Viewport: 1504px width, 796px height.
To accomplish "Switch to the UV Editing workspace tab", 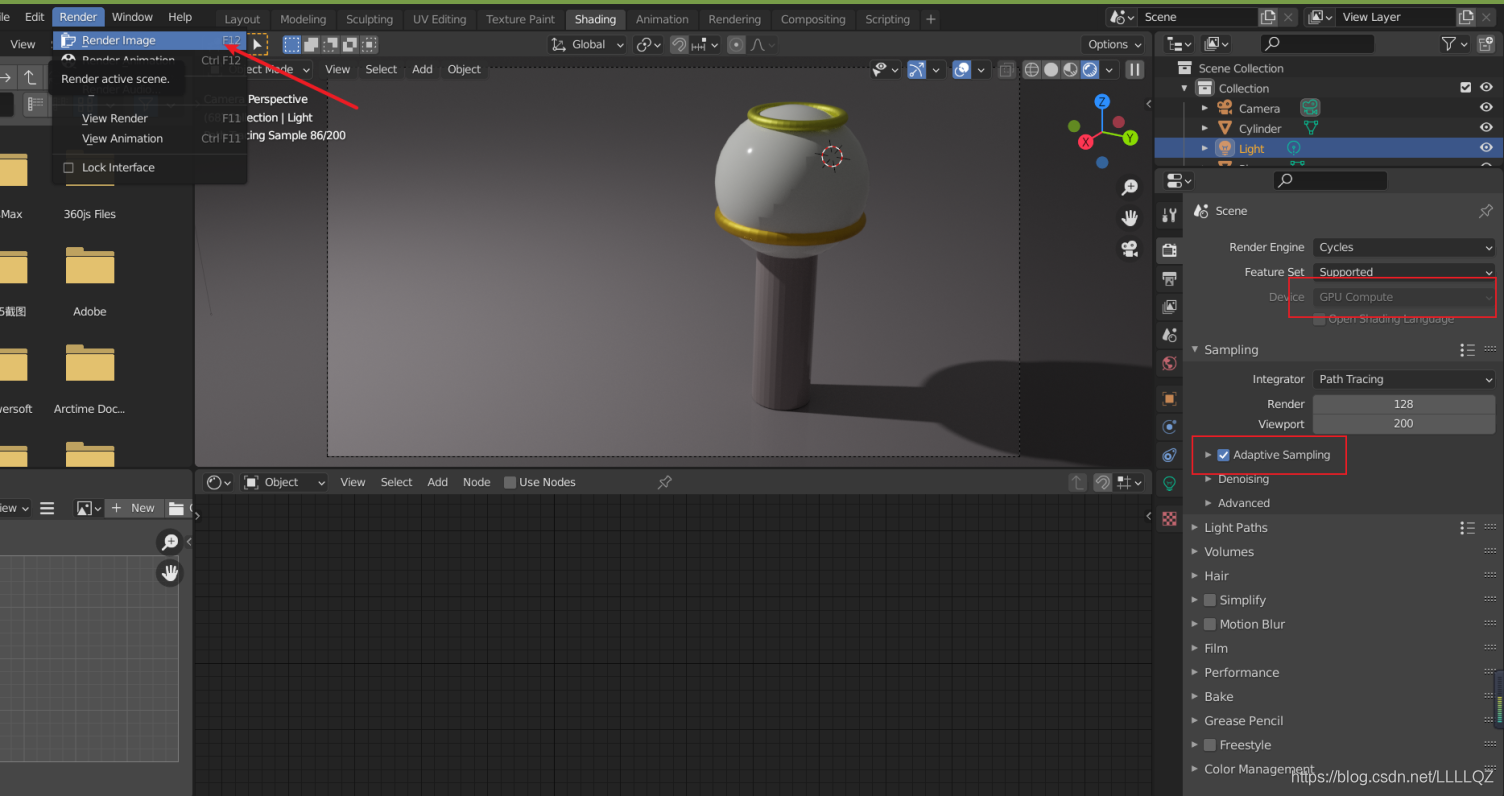I will coord(439,19).
